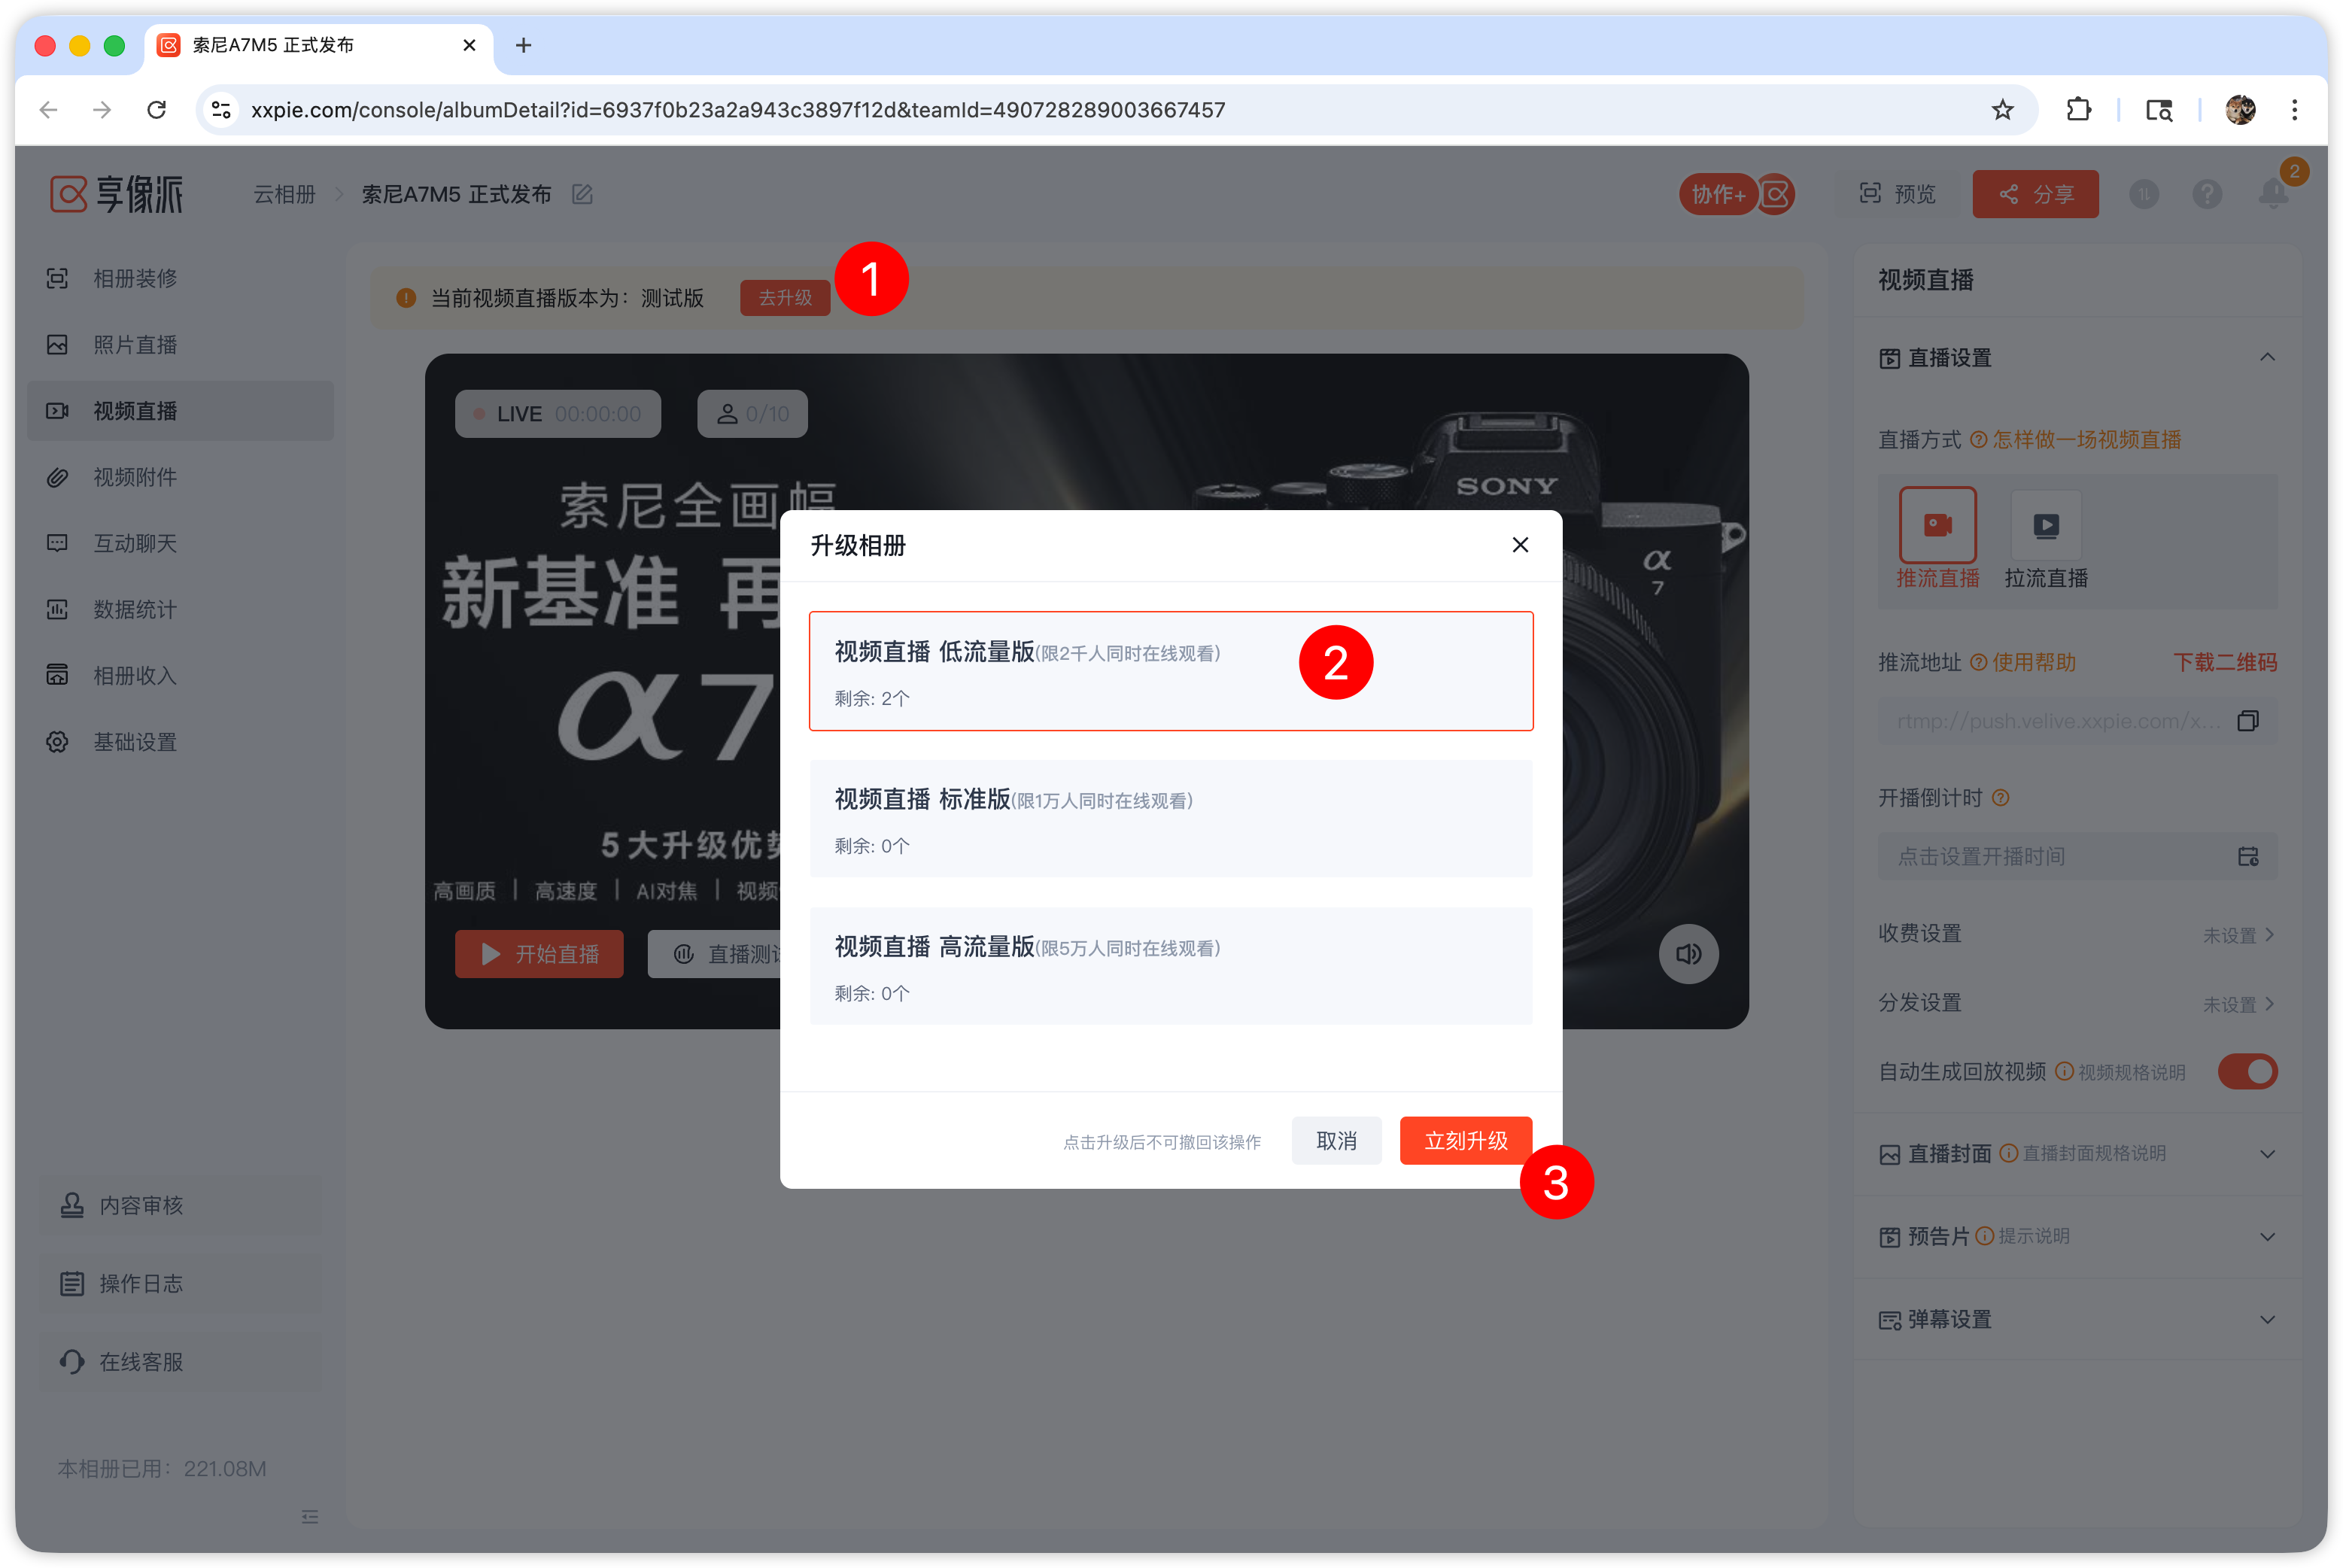
Task: Expand the 直播封面 section
Action: (2266, 1154)
